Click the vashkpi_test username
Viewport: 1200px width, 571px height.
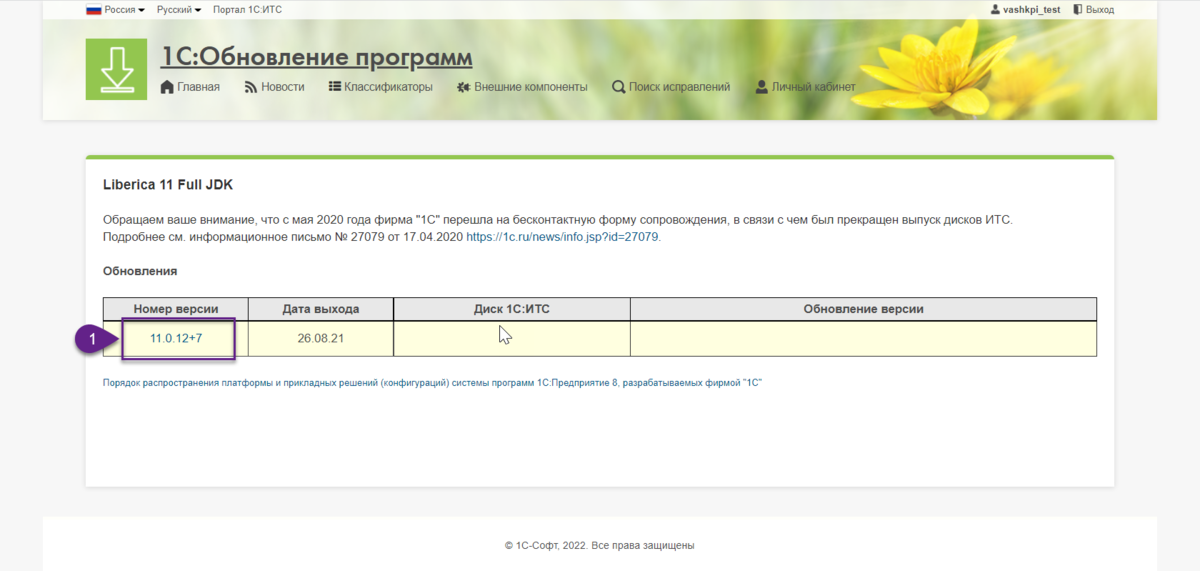[x=1032, y=9]
